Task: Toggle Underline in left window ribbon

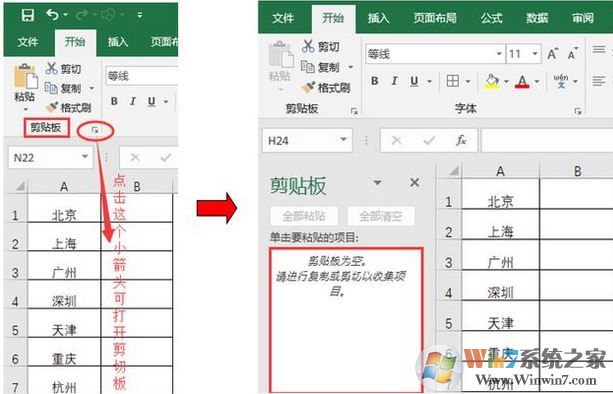Action: point(152,102)
